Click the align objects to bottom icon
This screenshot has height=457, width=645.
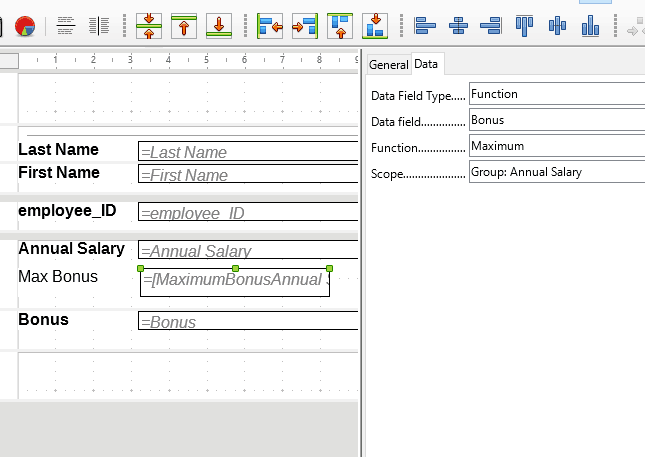[x=590, y=26]
